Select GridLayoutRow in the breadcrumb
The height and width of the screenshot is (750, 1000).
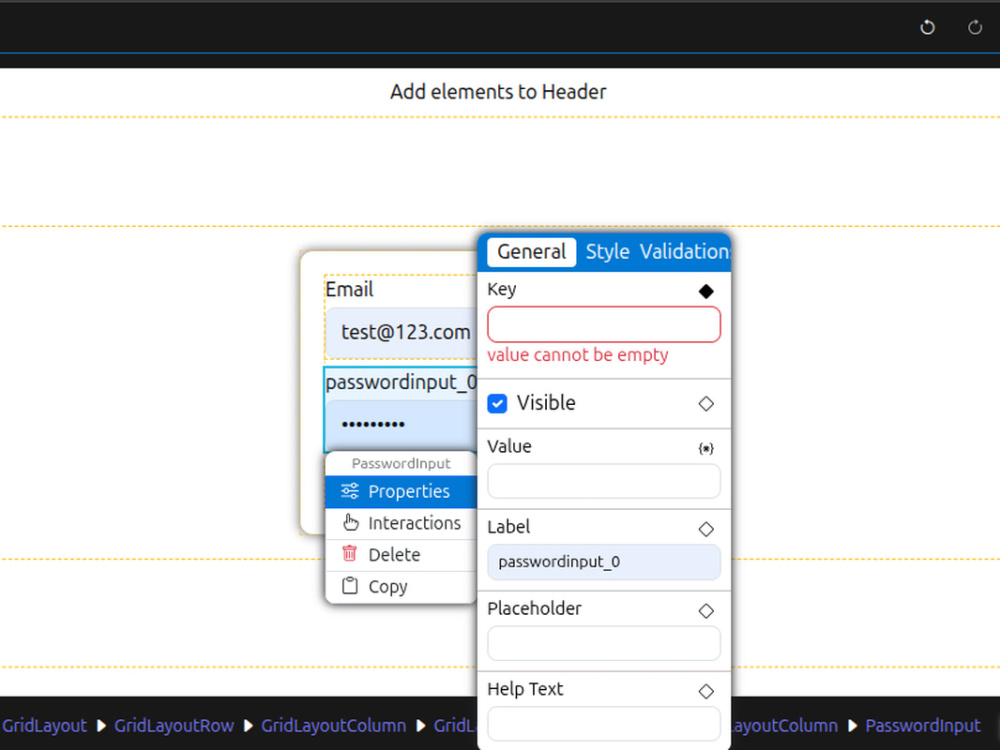173,726
